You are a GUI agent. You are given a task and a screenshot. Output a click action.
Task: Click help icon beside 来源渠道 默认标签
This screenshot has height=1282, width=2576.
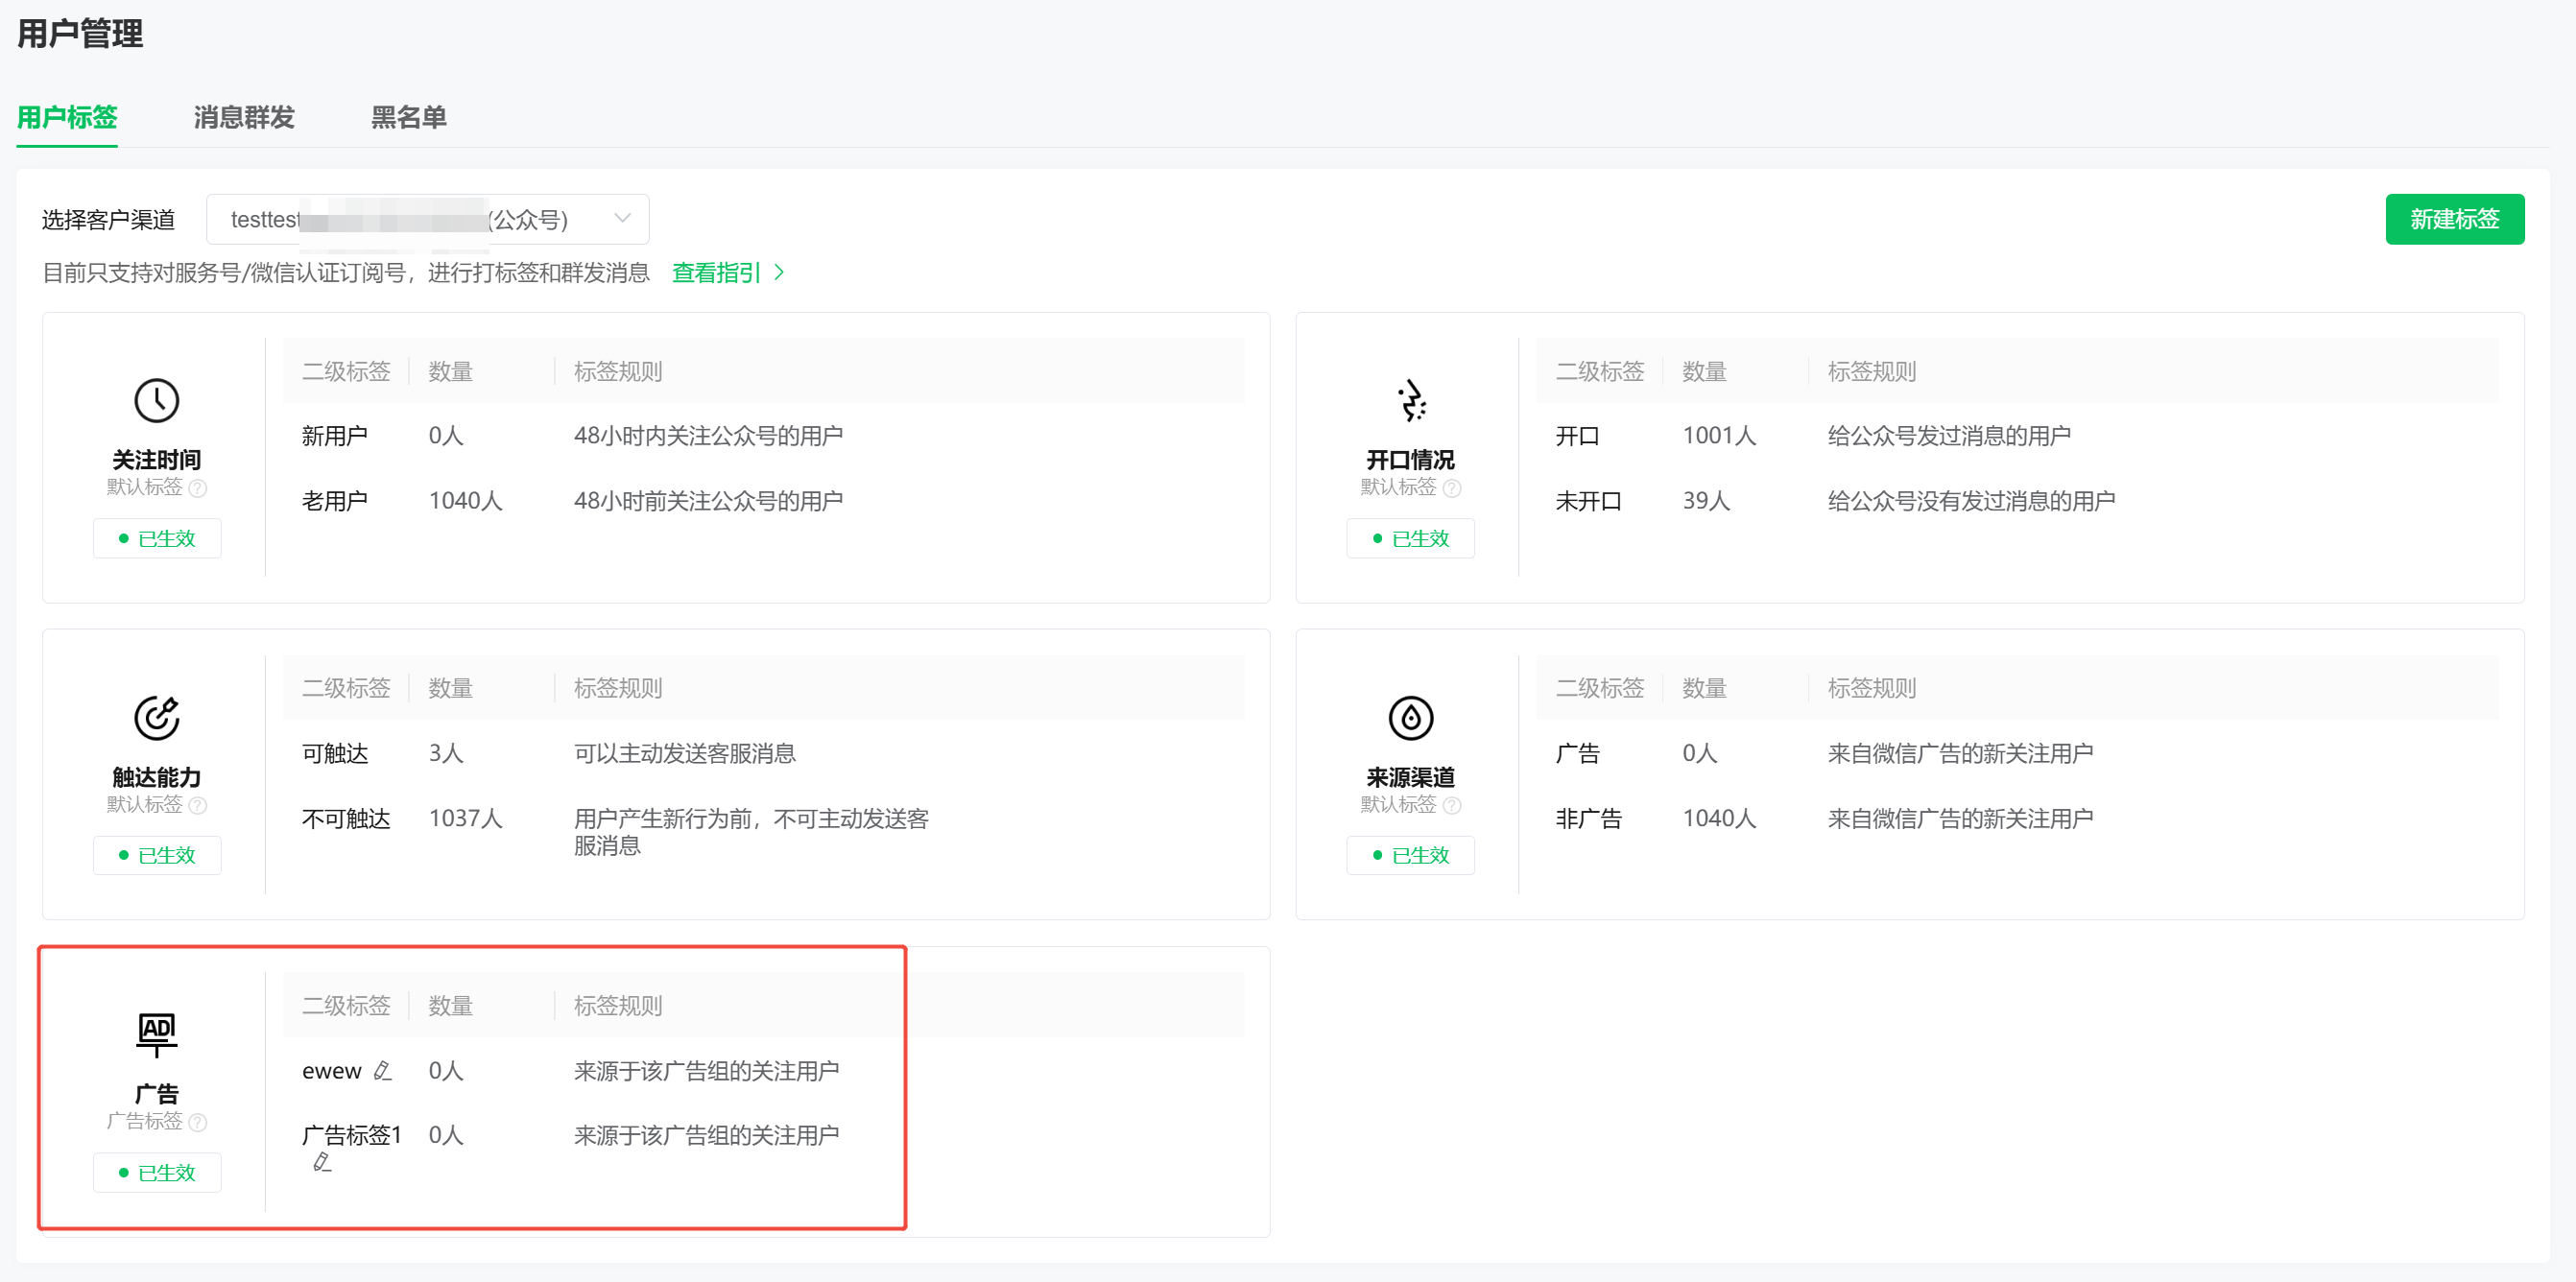coord(1452,805)
